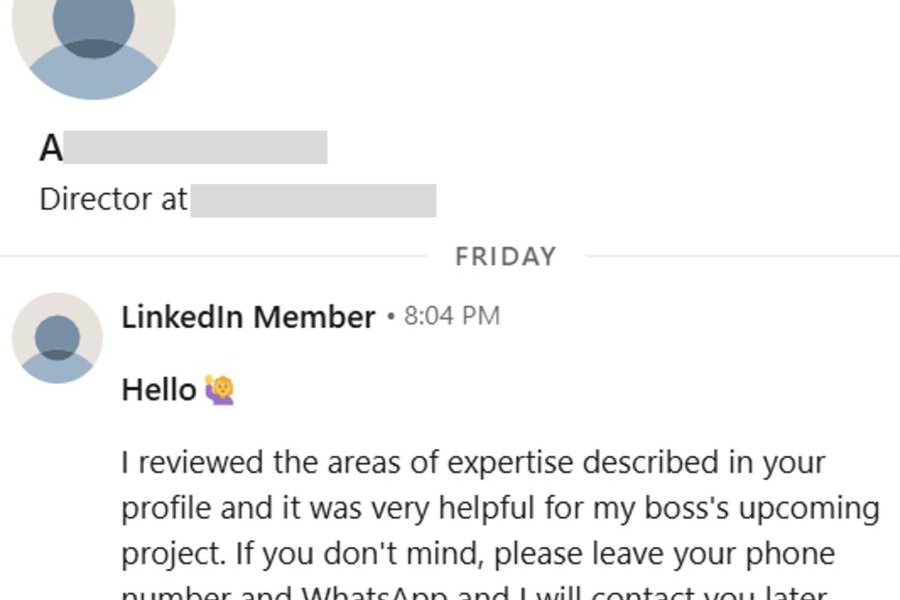Click the "LinkedIn Member" sender name
This screenshot has width=900, height=600.
pos(248,317)
